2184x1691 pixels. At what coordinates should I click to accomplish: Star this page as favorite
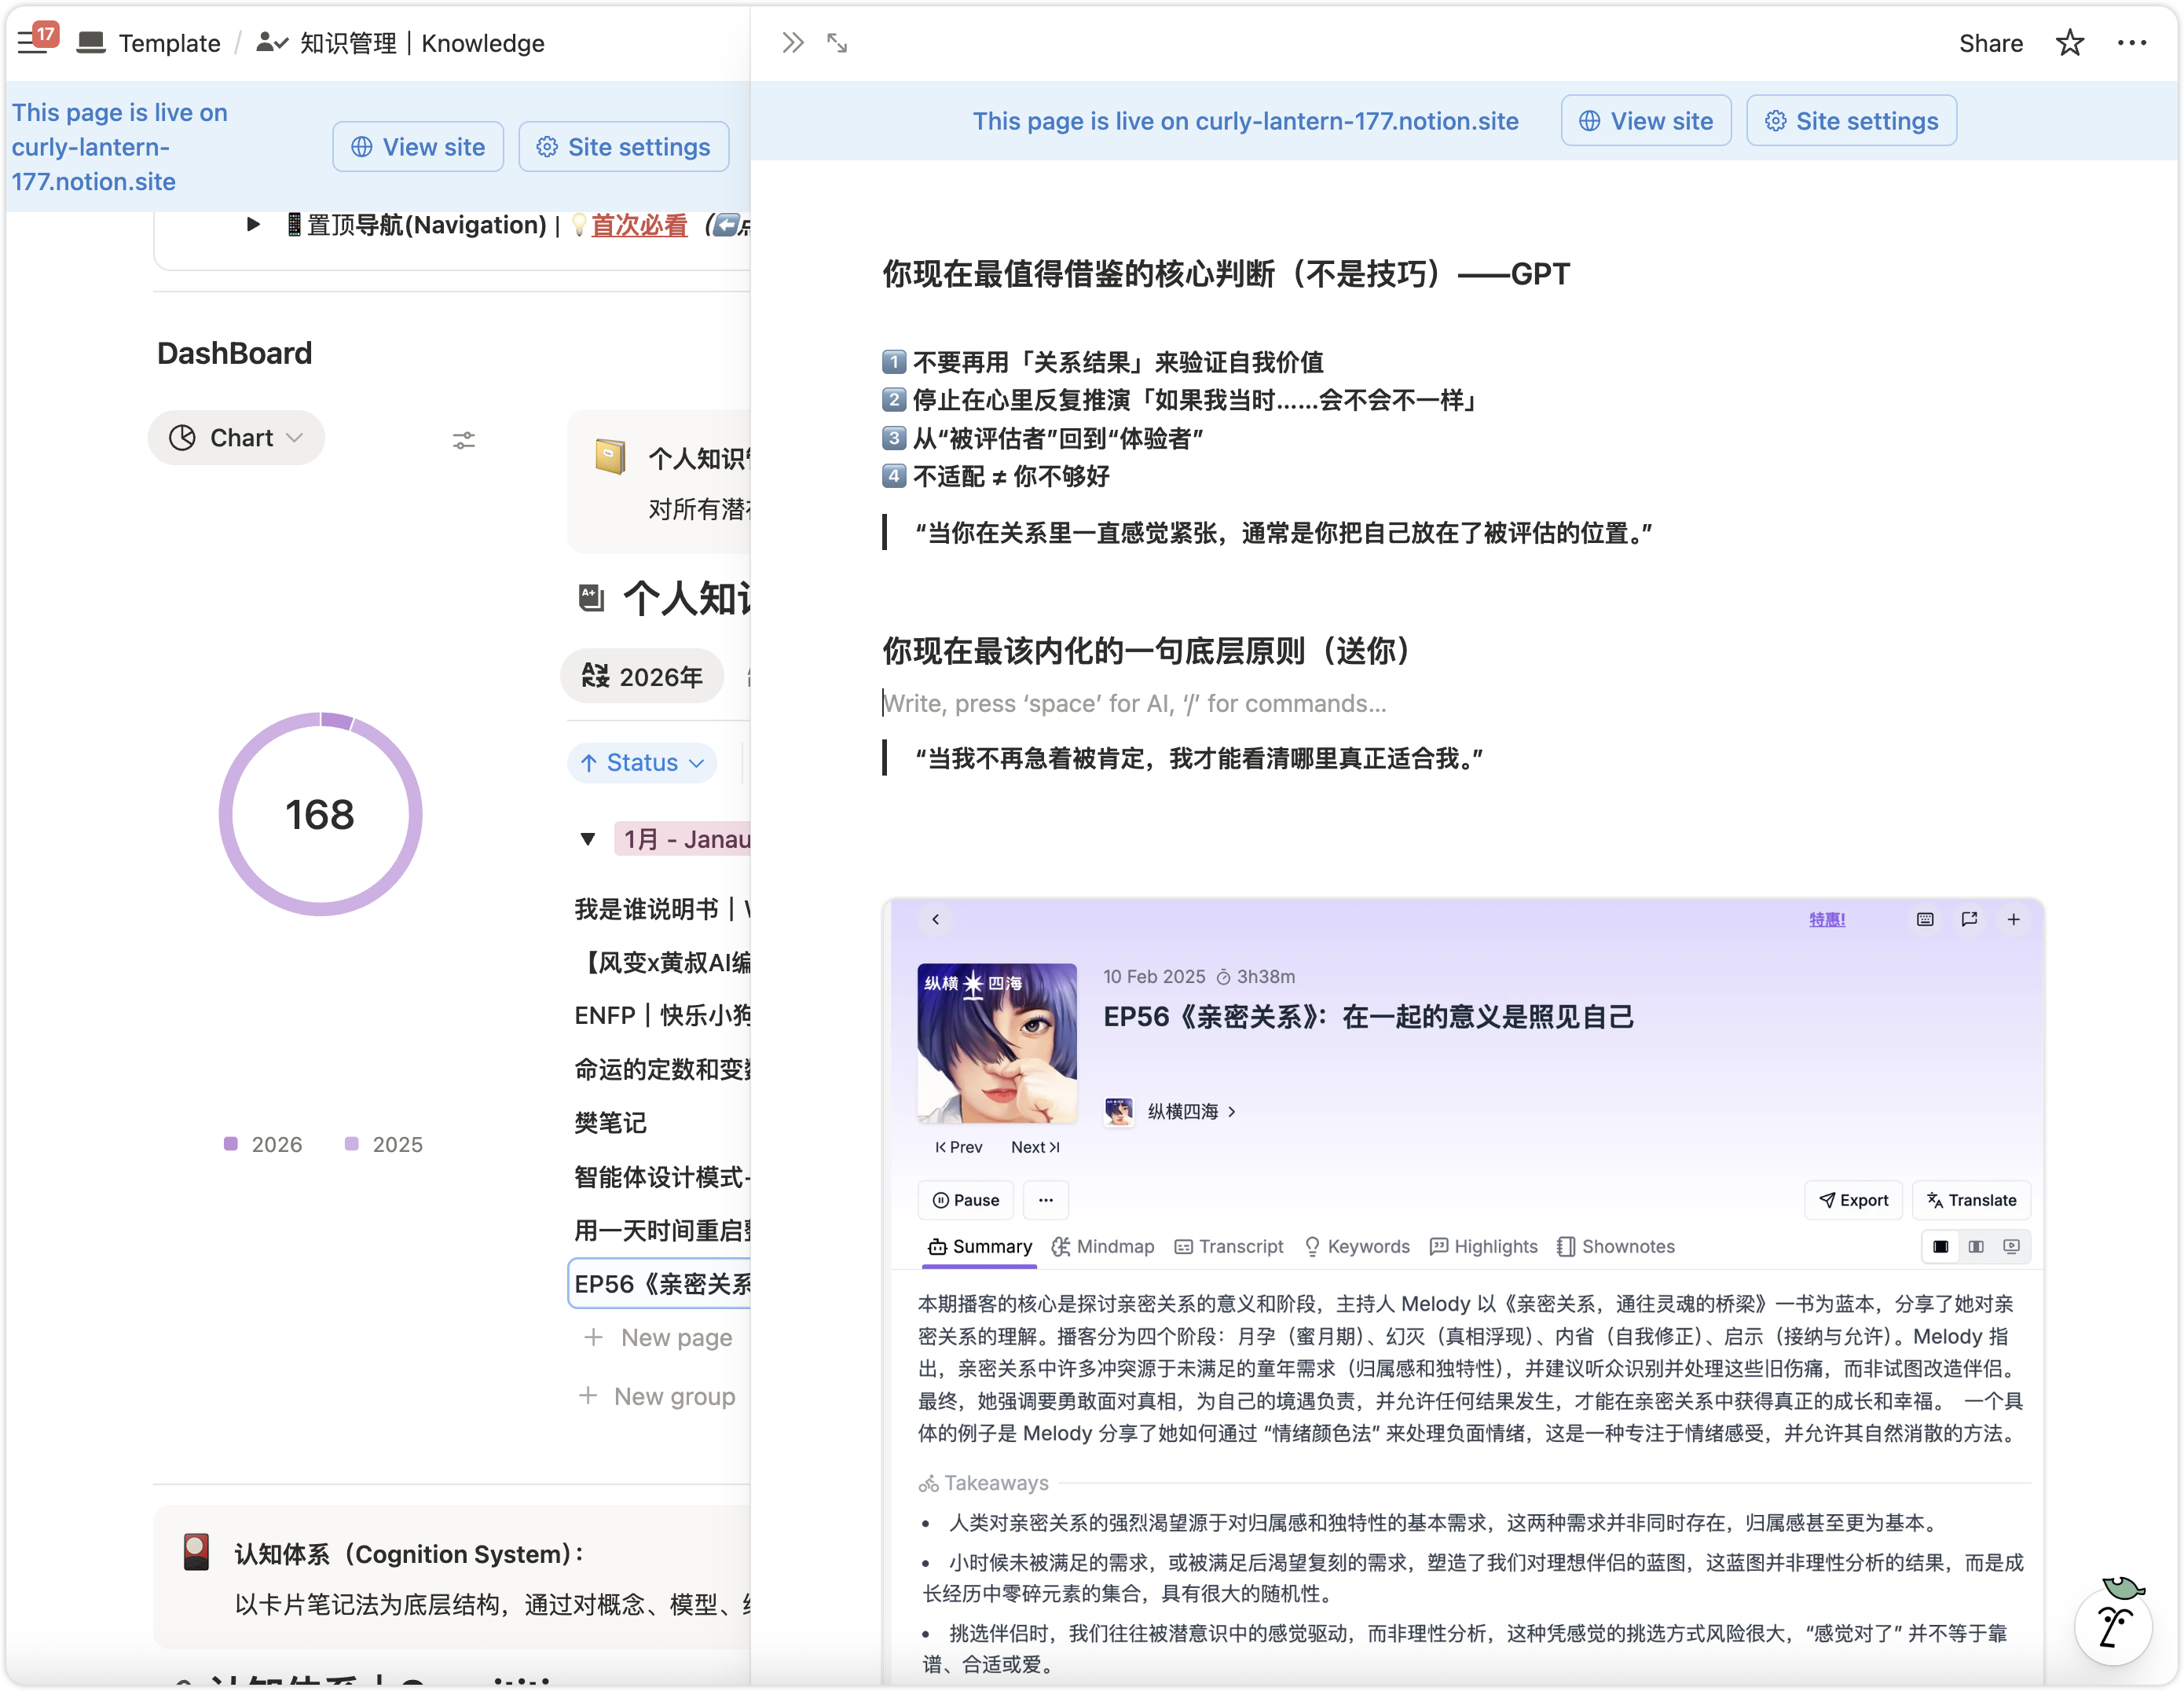coord(2069,43)
